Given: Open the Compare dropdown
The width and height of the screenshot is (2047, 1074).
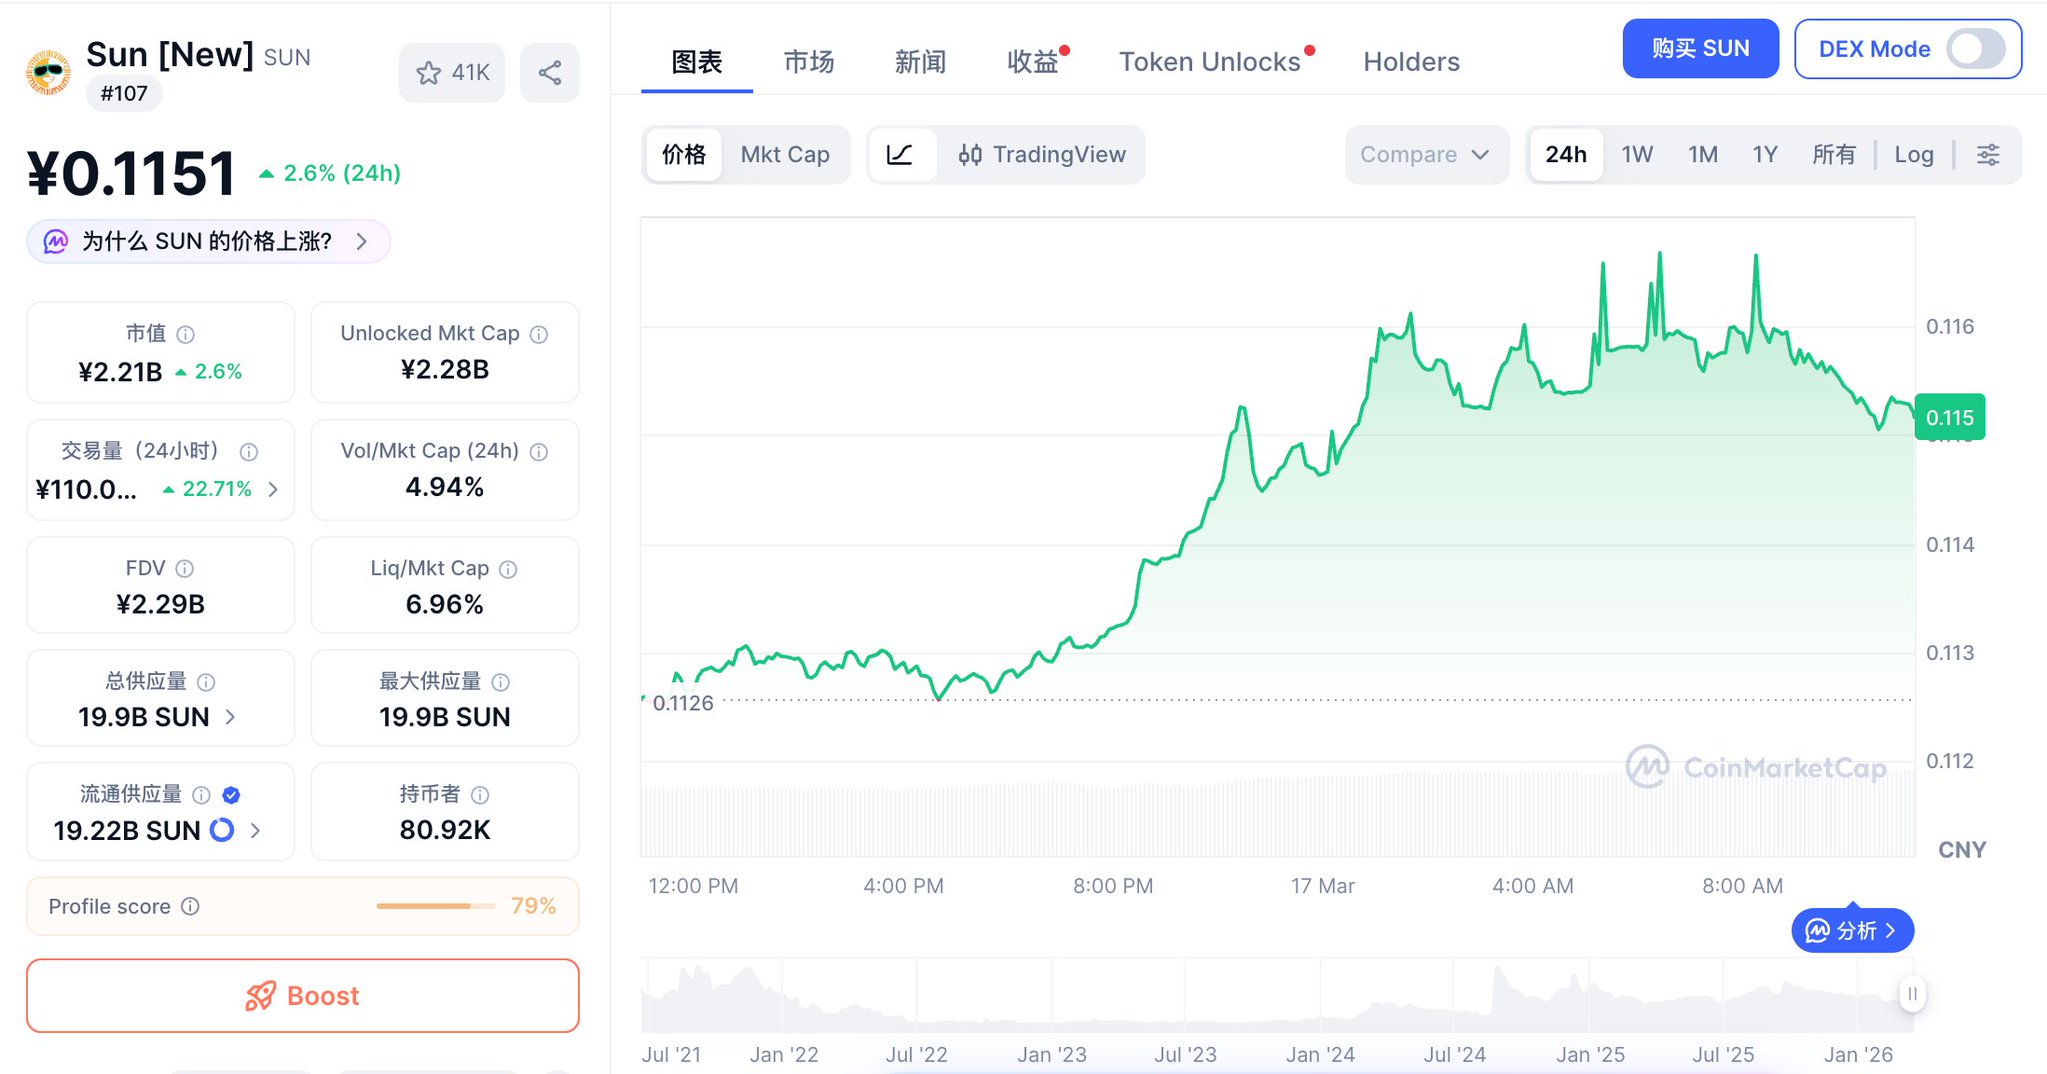Looking at the screenshot, I should 1425,155.
